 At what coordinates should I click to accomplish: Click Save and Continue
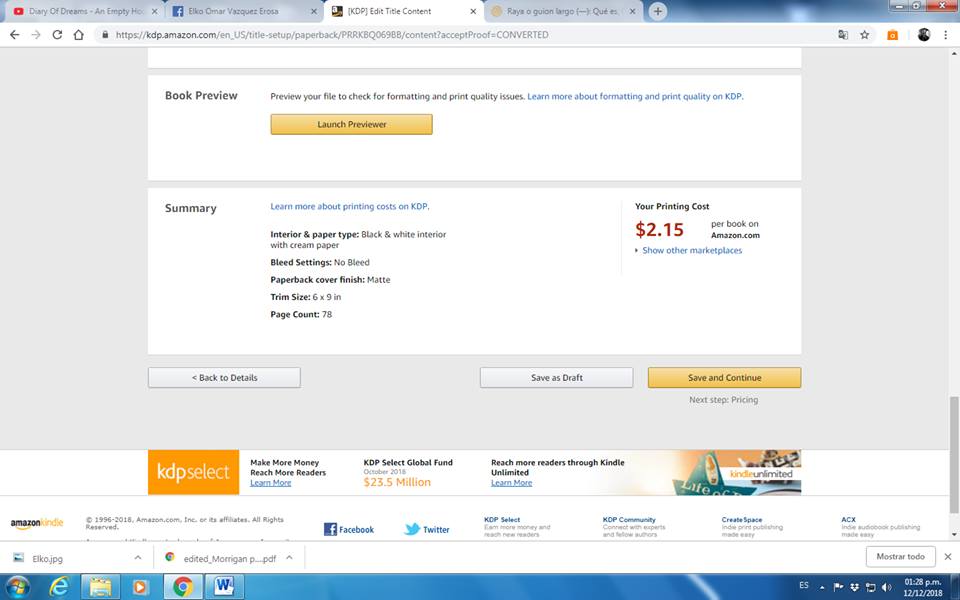(724, 378)
